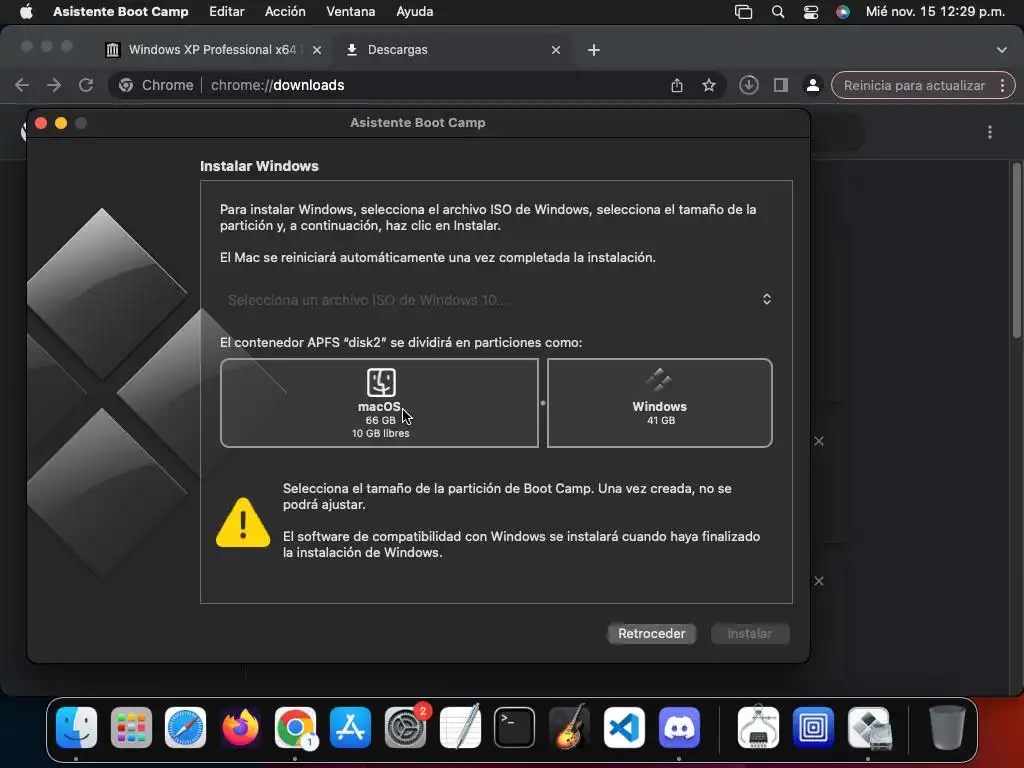This screenshot has width=1024, height=768.
Task: Open the Windows ISO file selector dropdown
Action: pyautogui.click(x=496, y=300)
